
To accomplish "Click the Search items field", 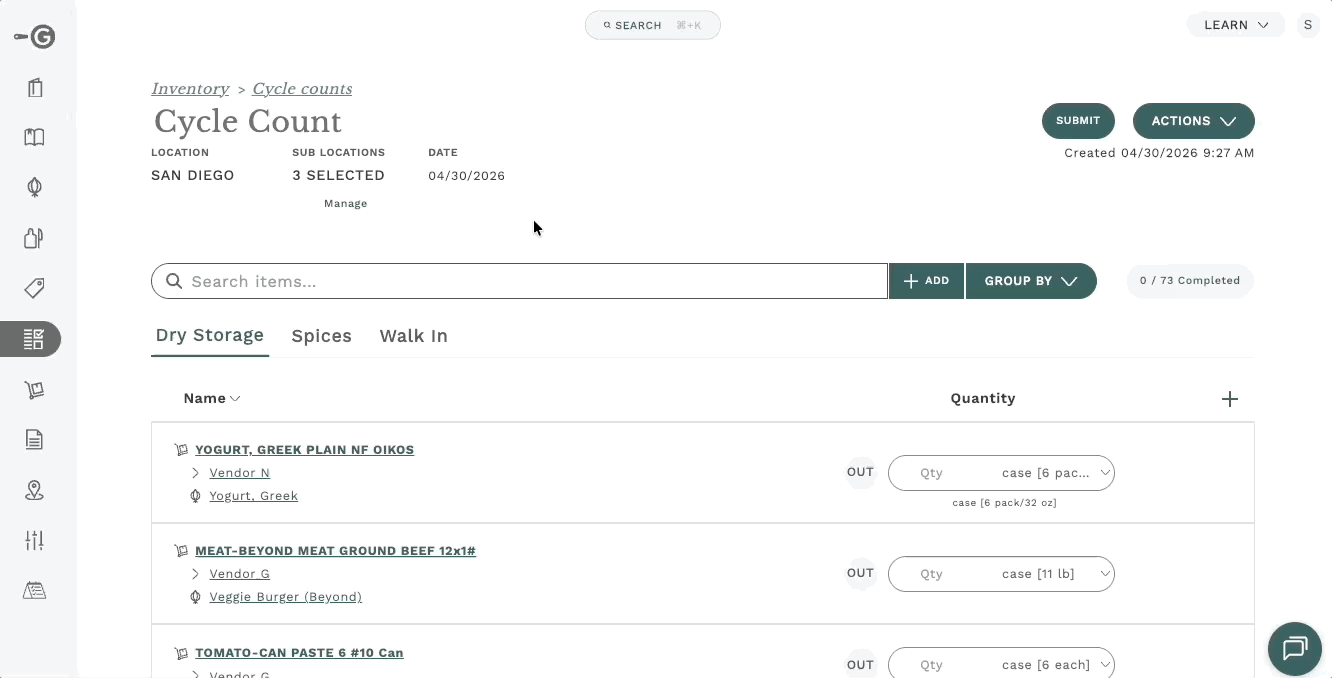I will (519, 281).
